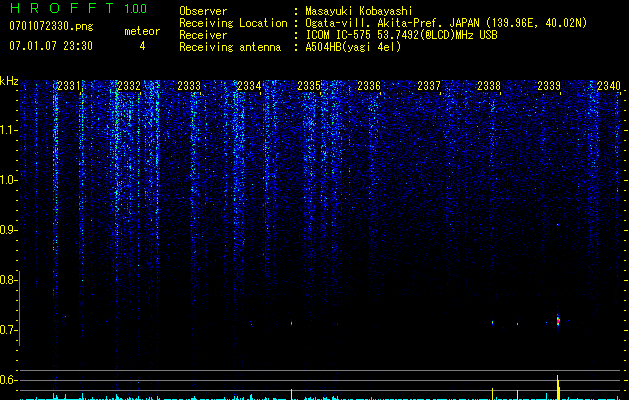This screenshot has width=629, height=400.
Task: Click the kHz axis unit label
Action: 9,81
